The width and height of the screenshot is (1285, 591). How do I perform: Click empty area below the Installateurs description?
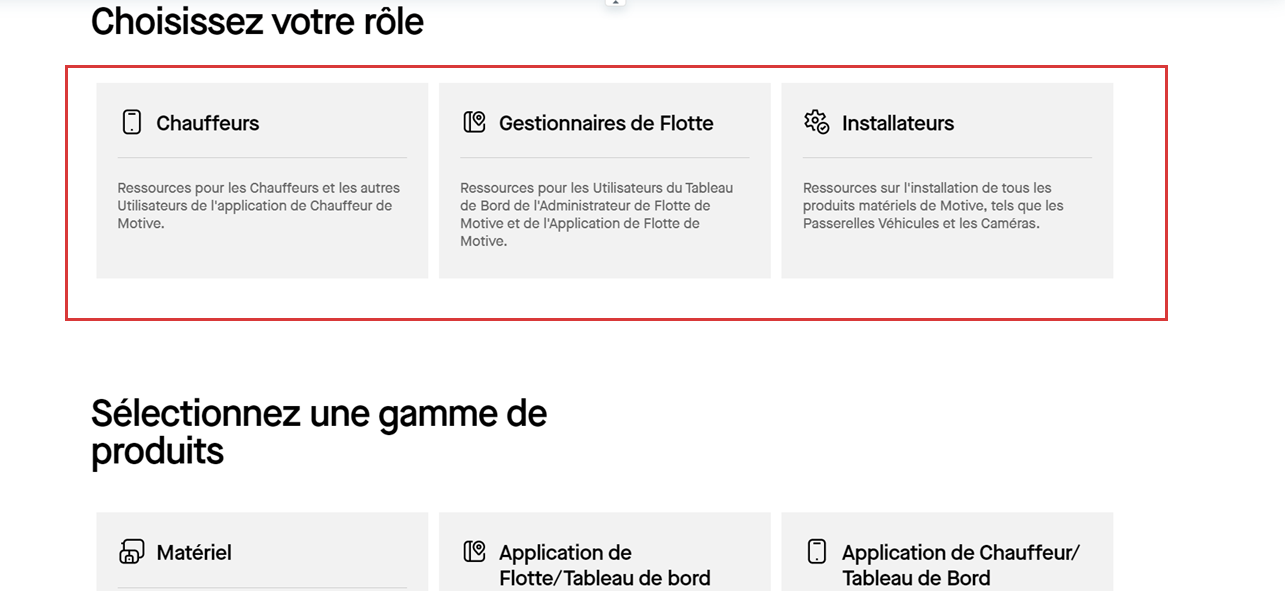pyautogui.click(x=947, y=256)
